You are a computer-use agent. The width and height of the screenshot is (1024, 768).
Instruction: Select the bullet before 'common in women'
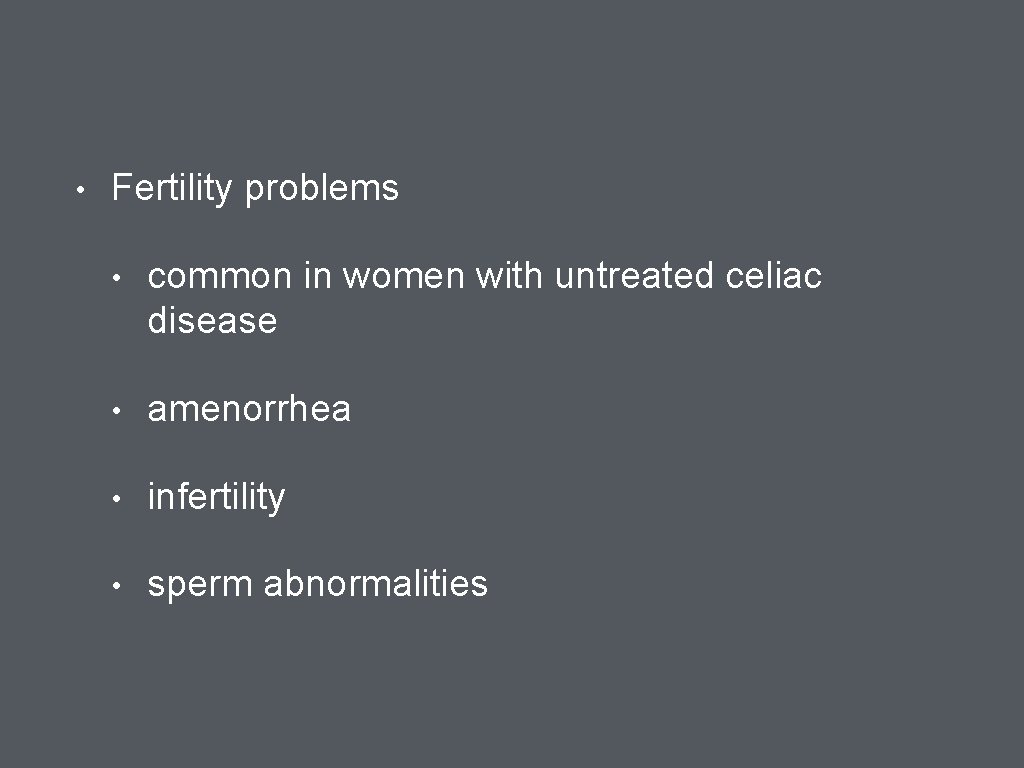tap(116, 278)
